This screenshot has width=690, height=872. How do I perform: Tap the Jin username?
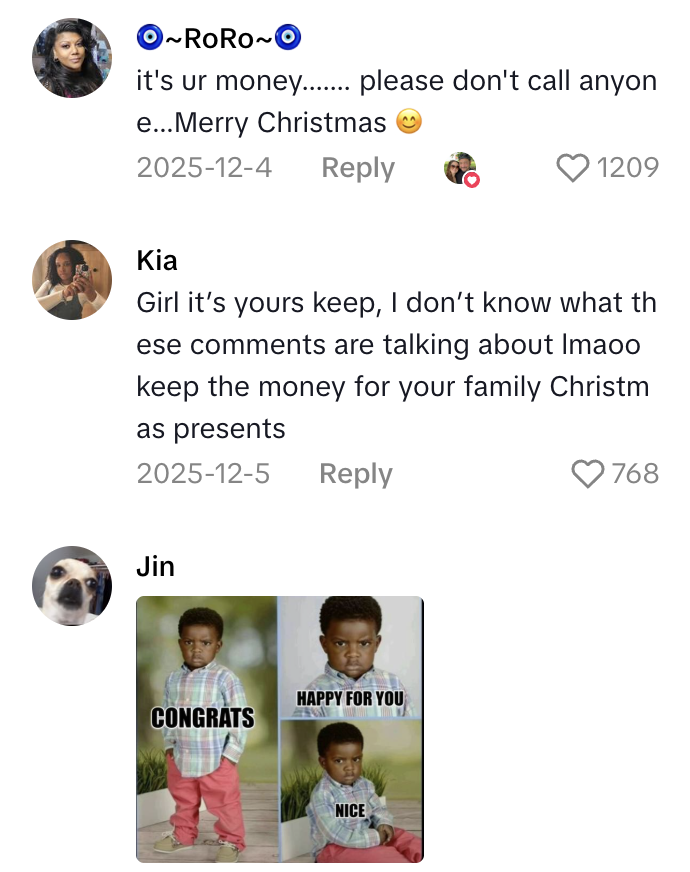pyautogui.click(x=155, y=567)
